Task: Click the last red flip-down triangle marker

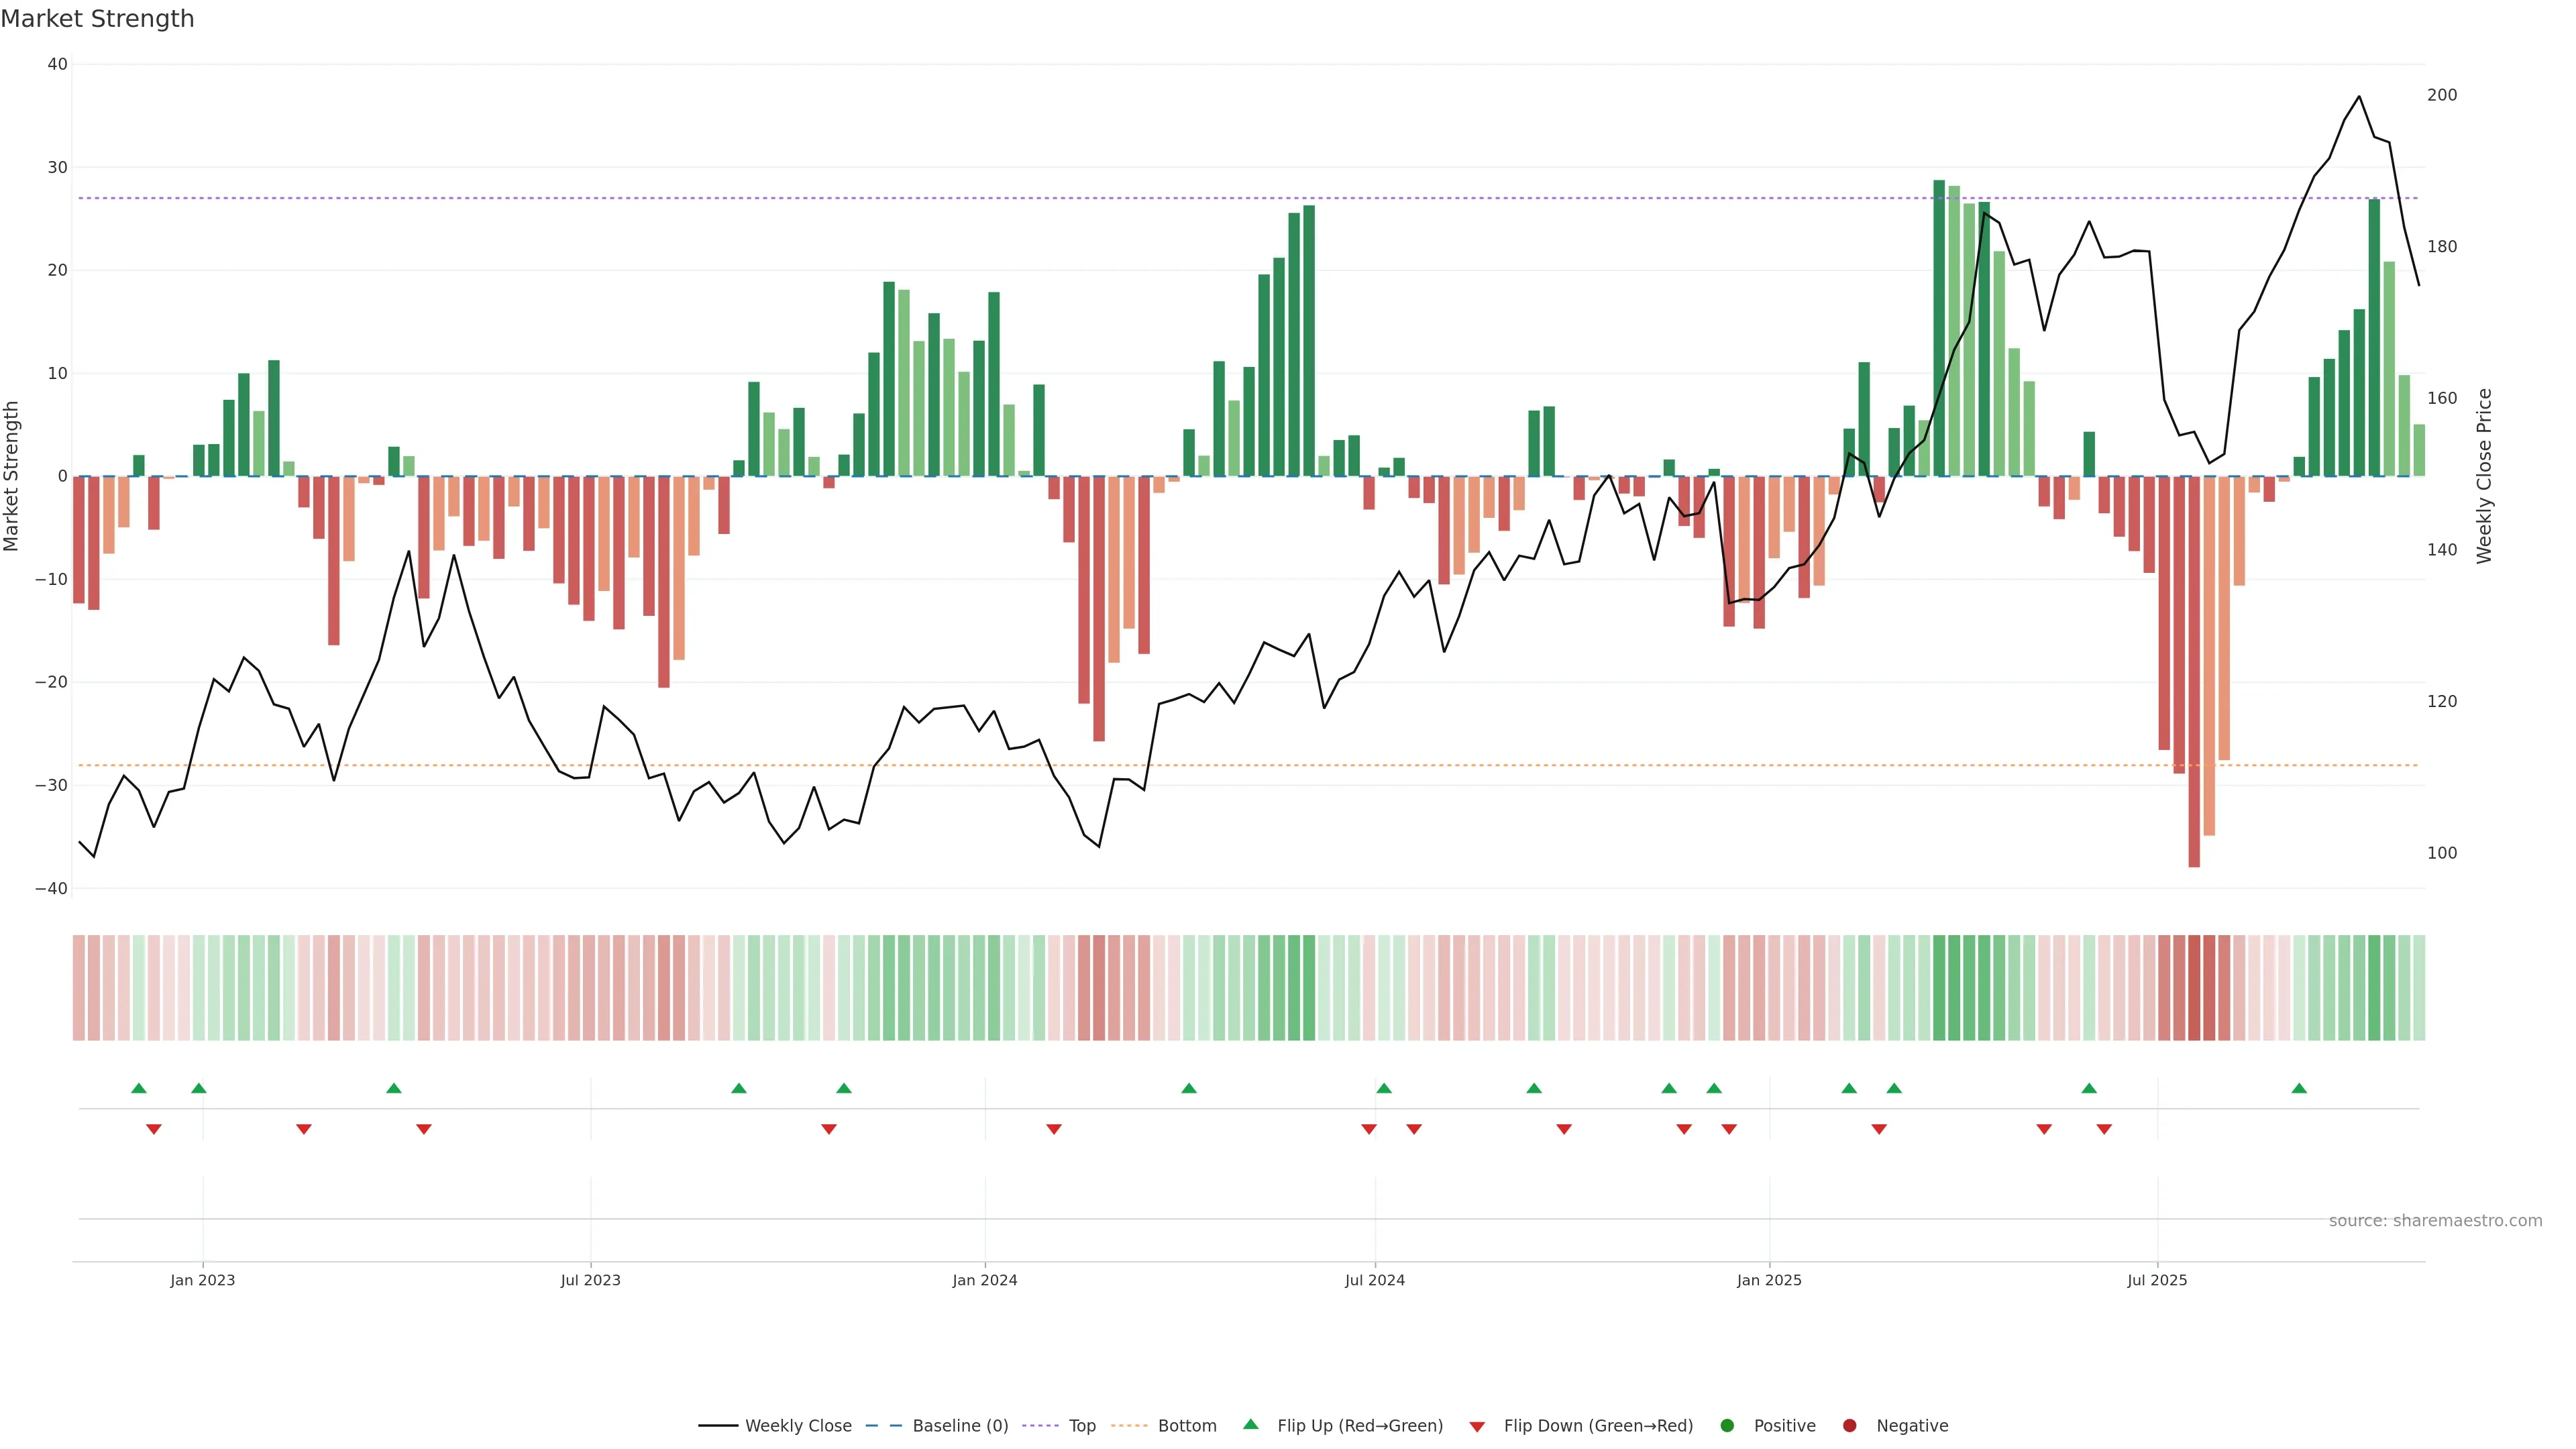Action: pos(2104,1129)
